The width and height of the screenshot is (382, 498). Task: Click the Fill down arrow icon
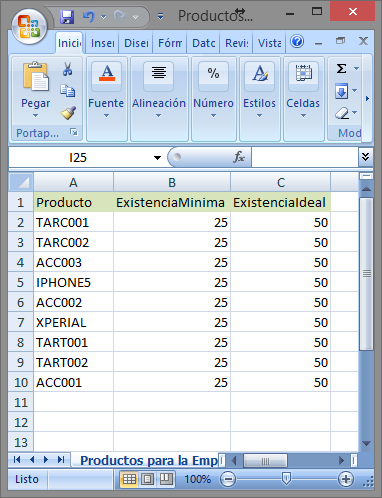pos(342,91)
